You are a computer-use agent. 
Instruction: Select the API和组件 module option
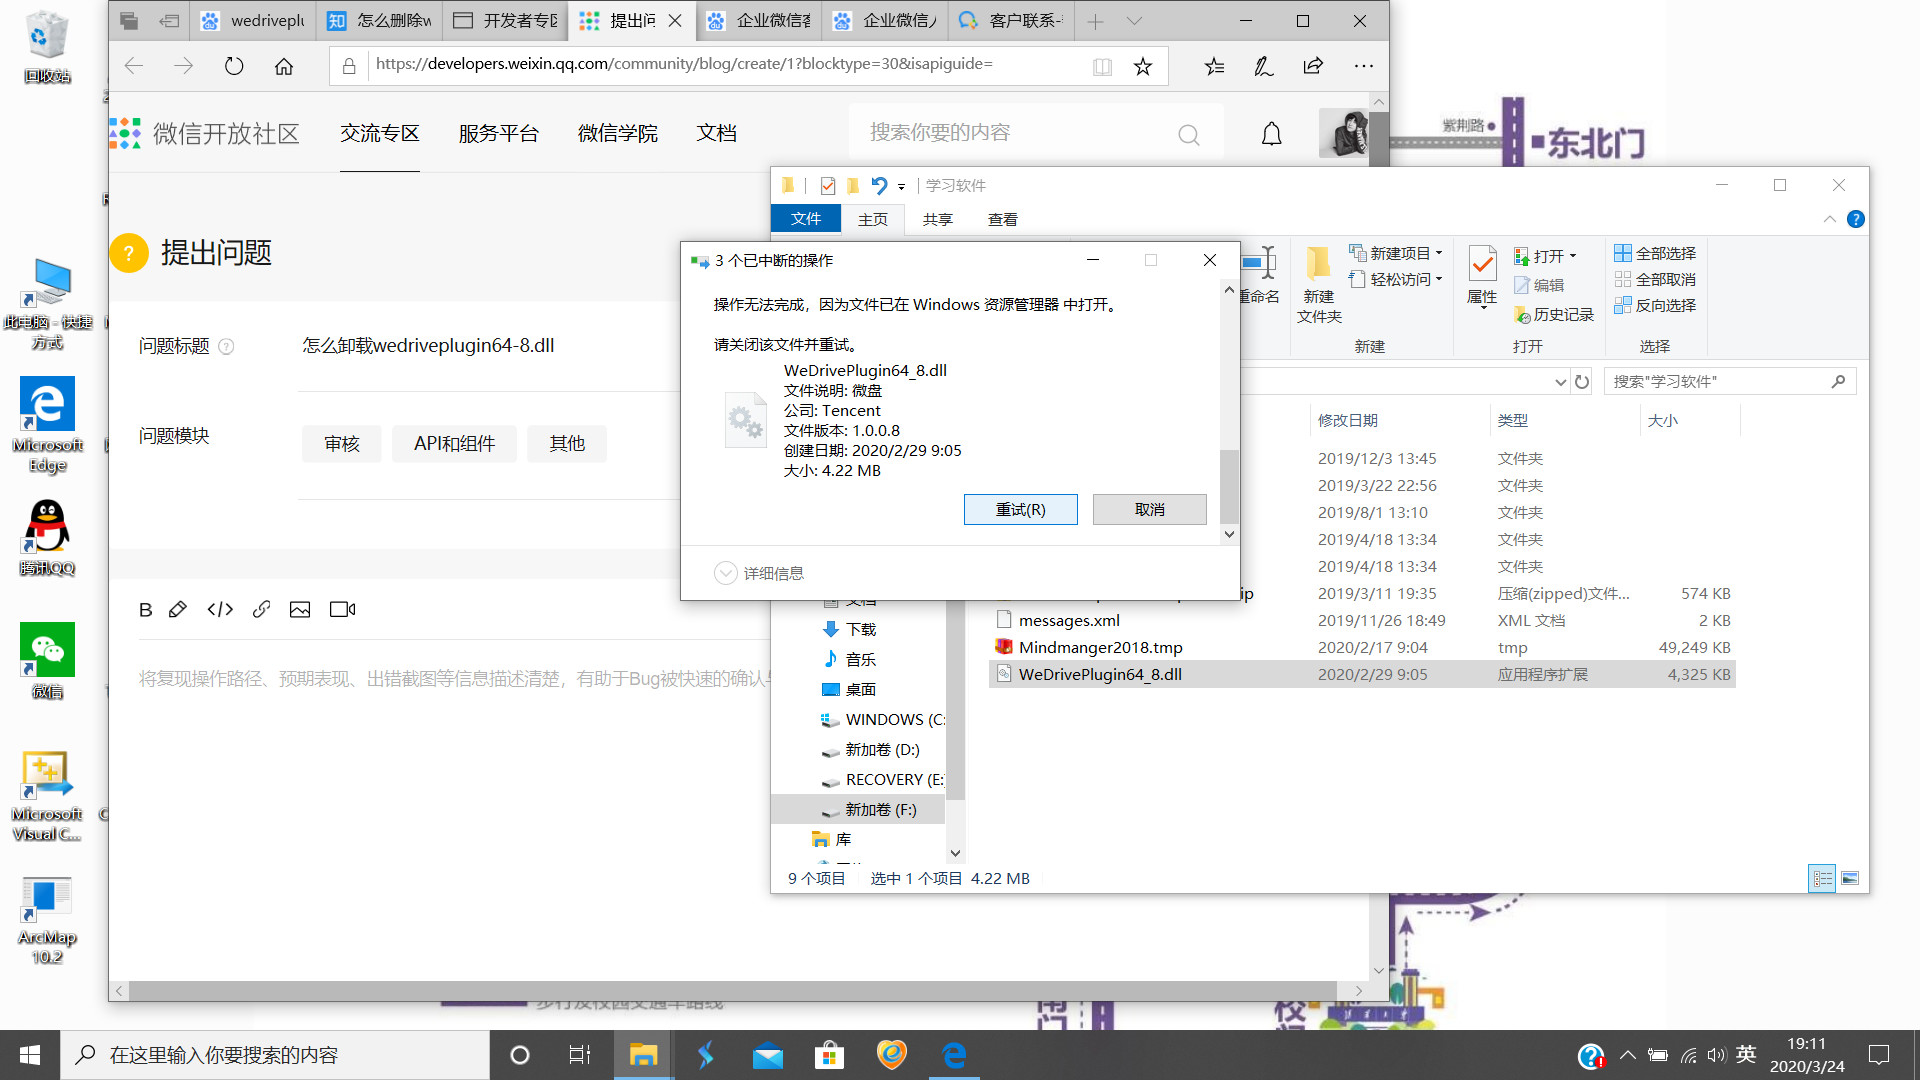[x=454, y=443]
